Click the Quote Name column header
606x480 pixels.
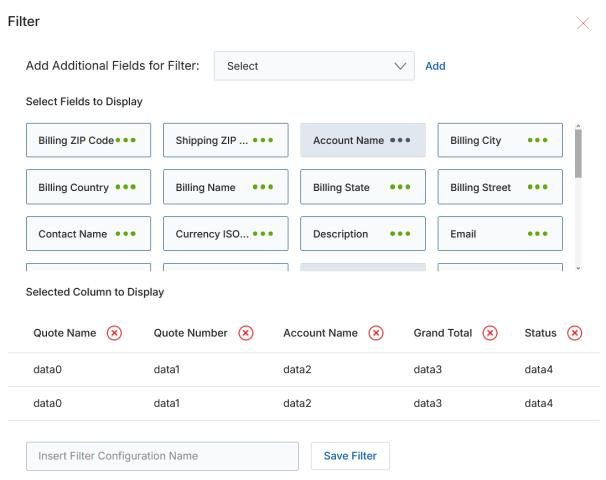tap(65, 333)
